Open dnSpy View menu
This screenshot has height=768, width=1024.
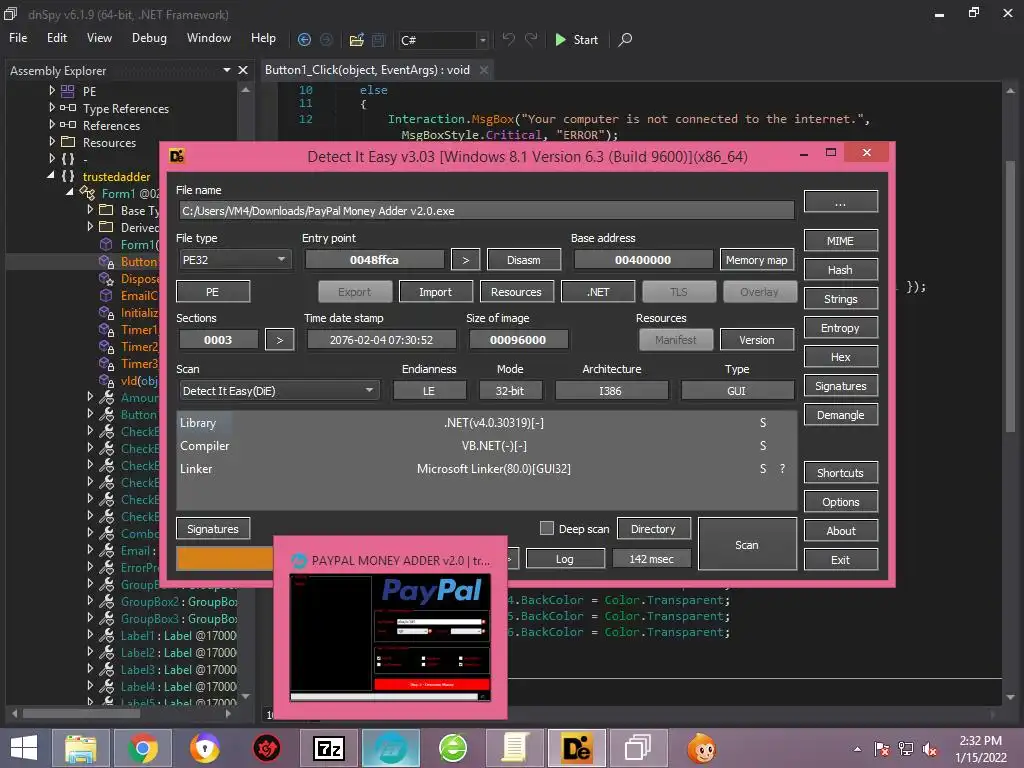click(99, 38)
